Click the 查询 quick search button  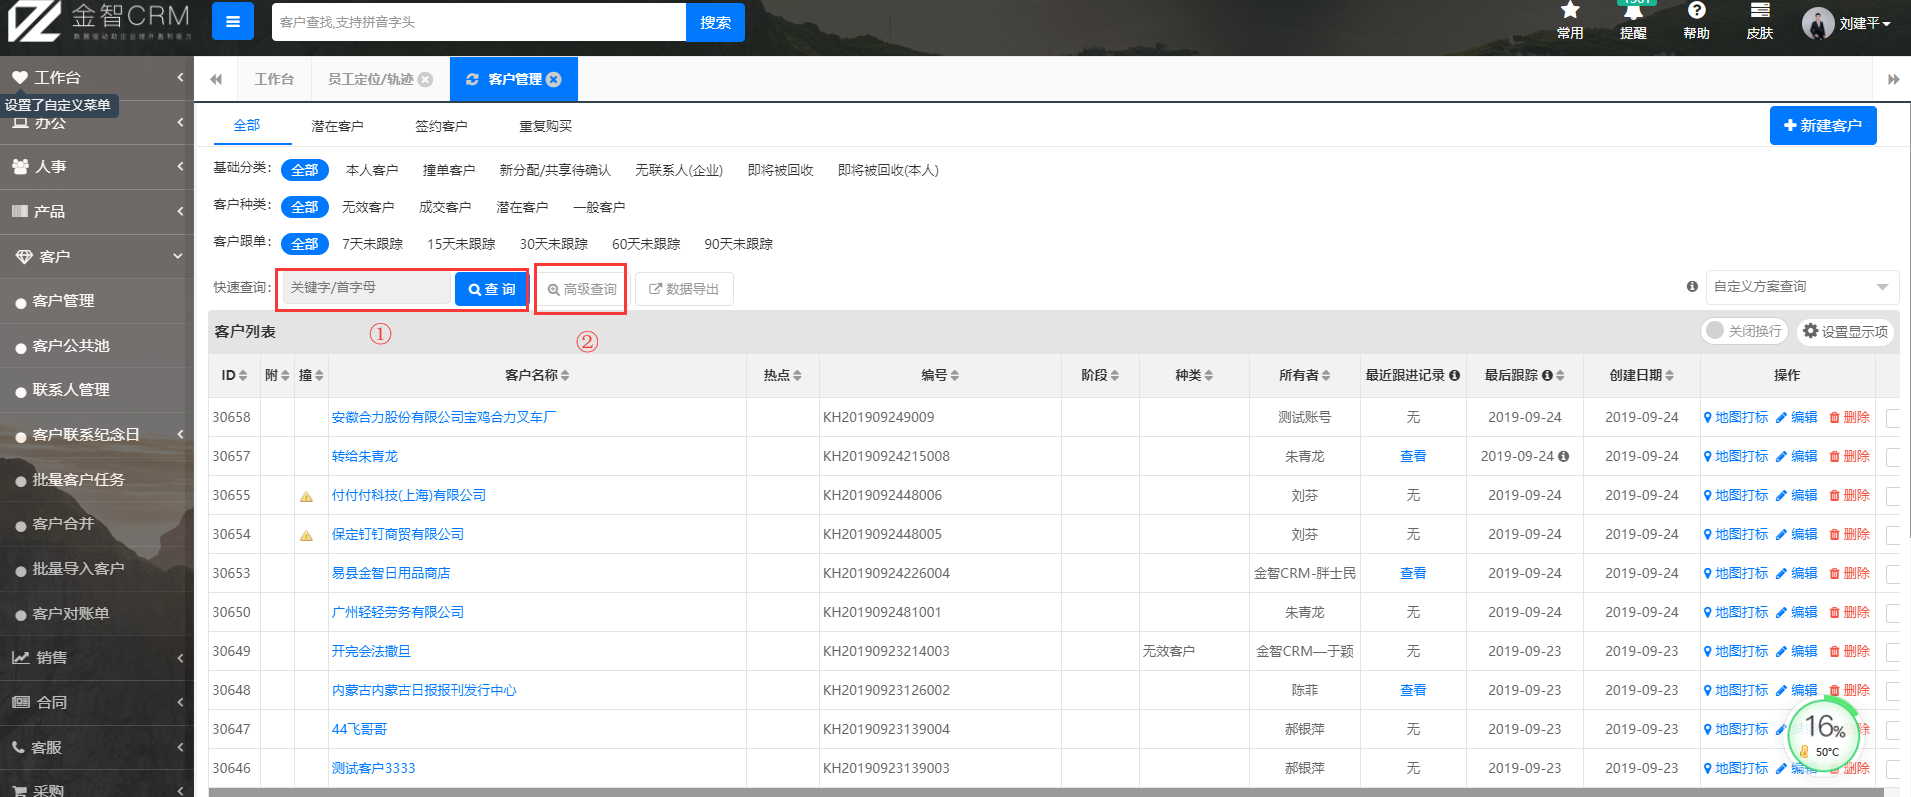pyautogui.click(x=491, y=289)
